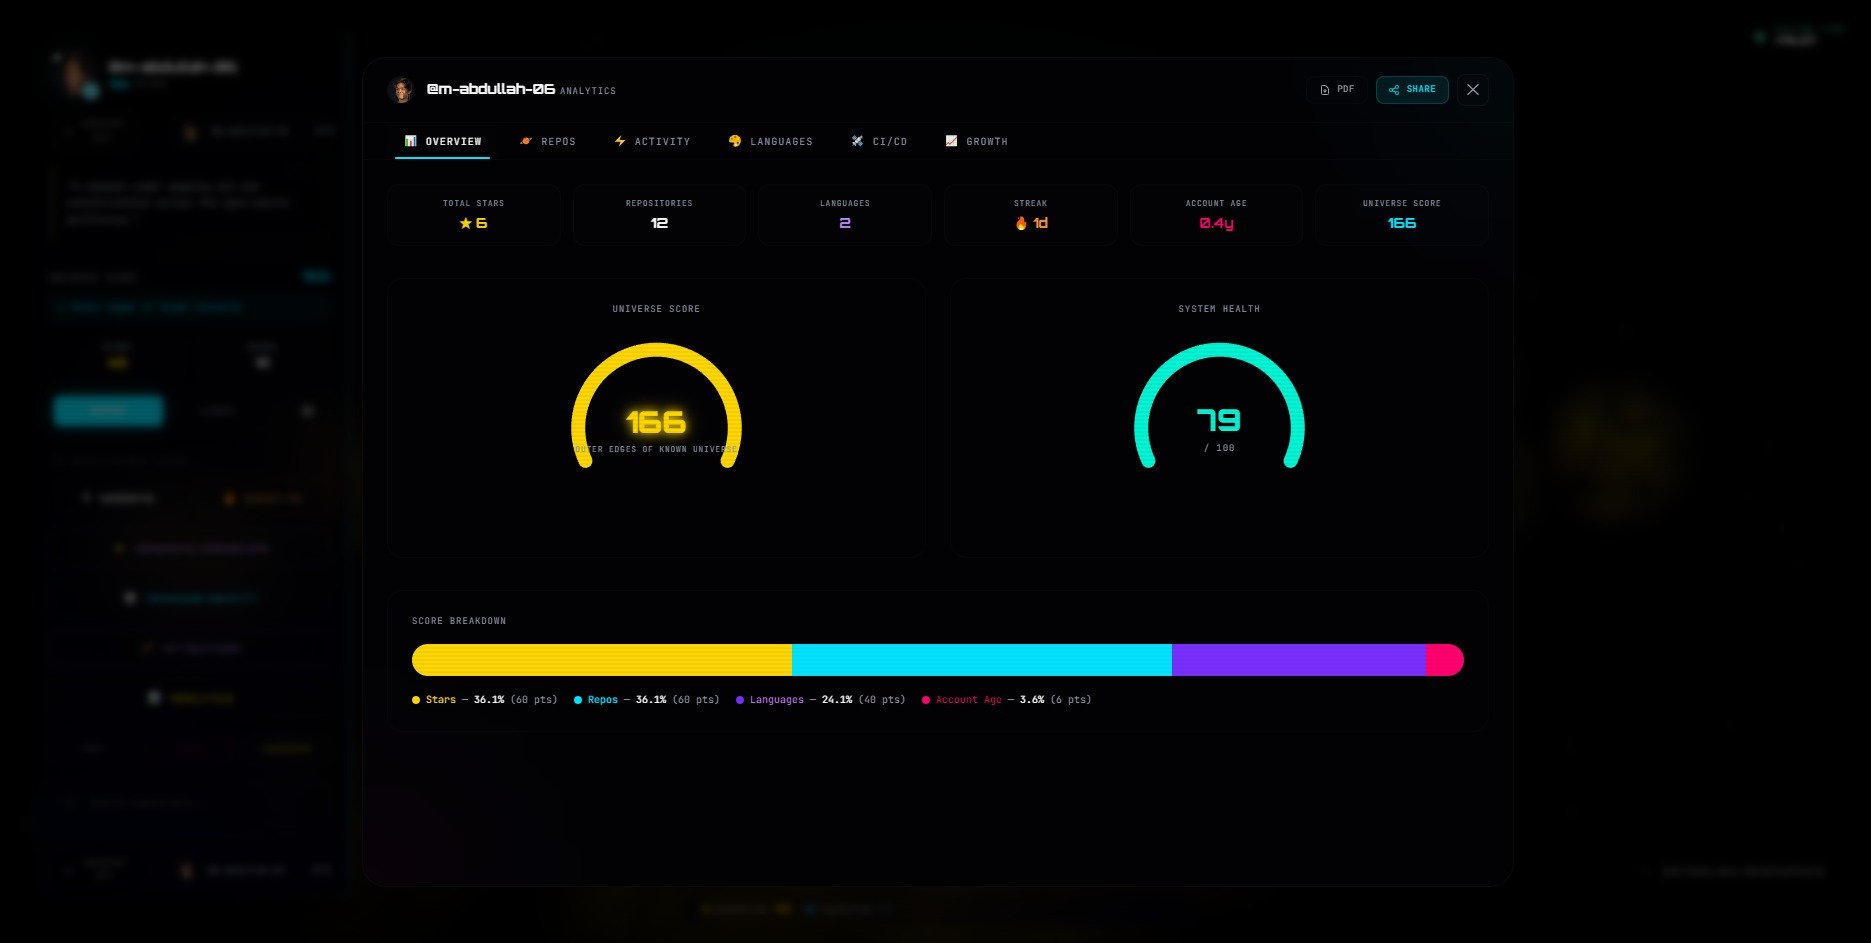Click the purple Languages segment of breakdown bar
Screen dimensions: 1871x943
click(x=1299, y=660)
